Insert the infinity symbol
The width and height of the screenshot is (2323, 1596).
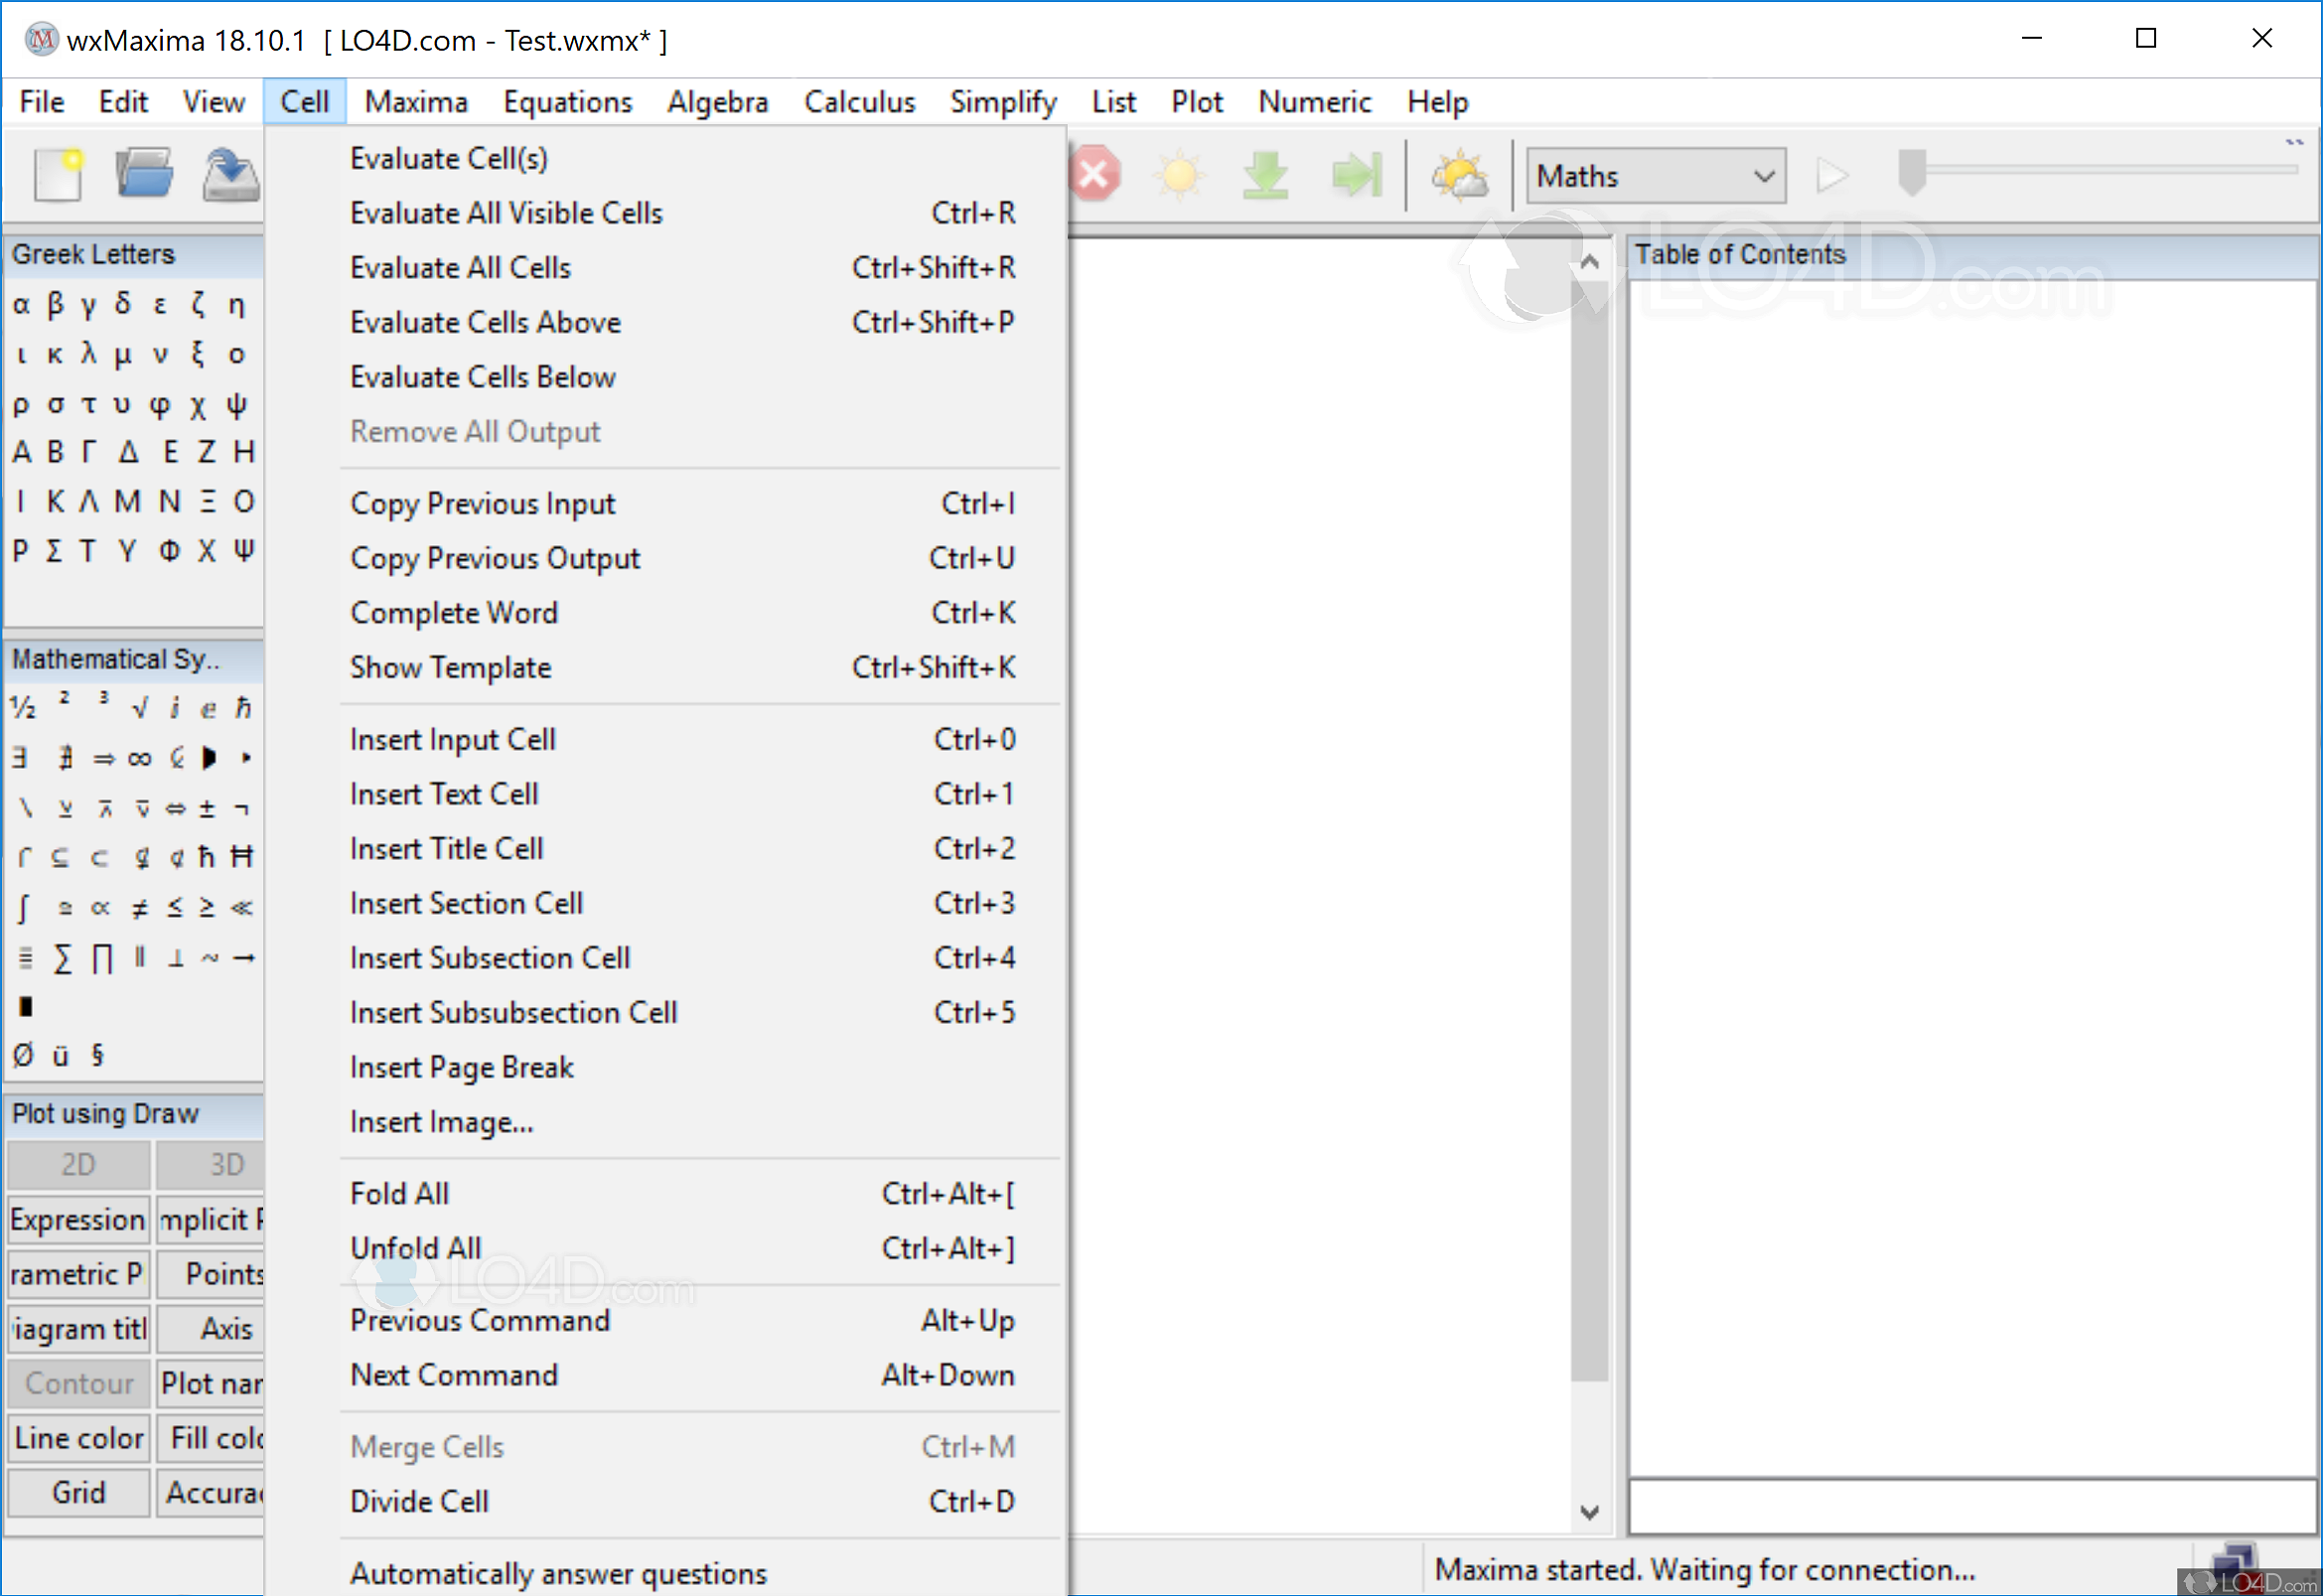coord(139,758)
